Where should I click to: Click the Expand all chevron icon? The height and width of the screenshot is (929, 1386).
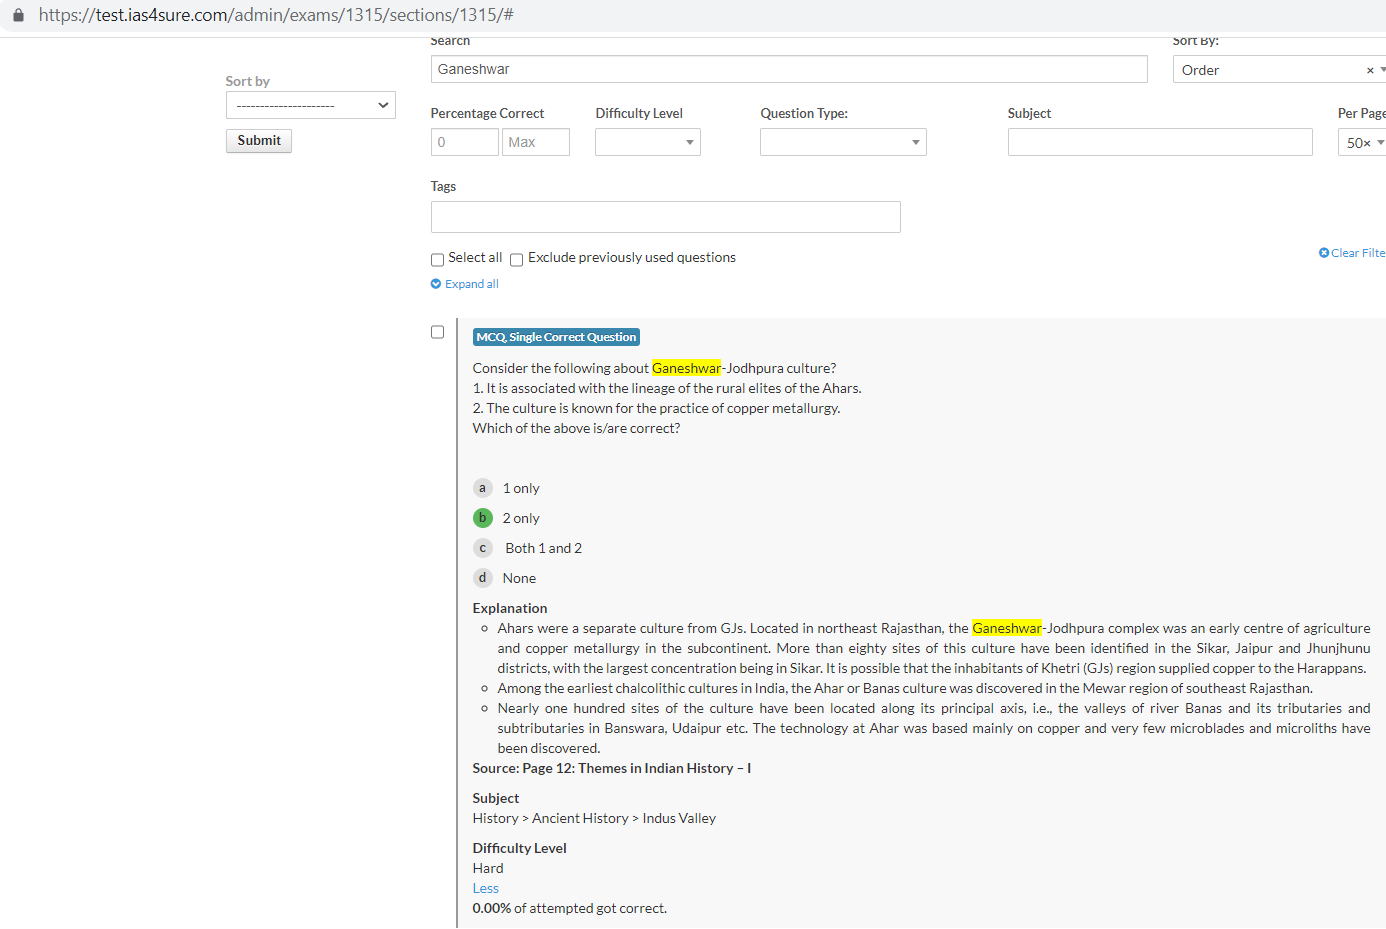[x=436, y=284]
